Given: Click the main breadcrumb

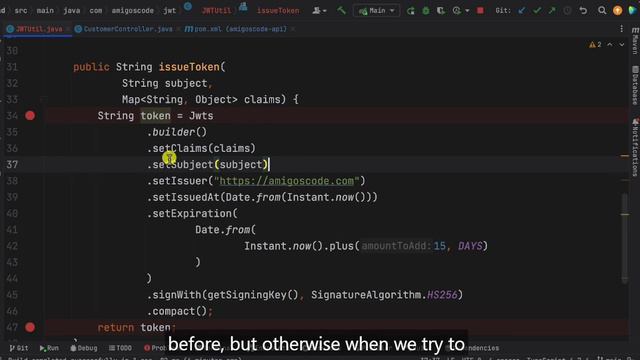Looking at the screenshot, I should click(45, 11).
